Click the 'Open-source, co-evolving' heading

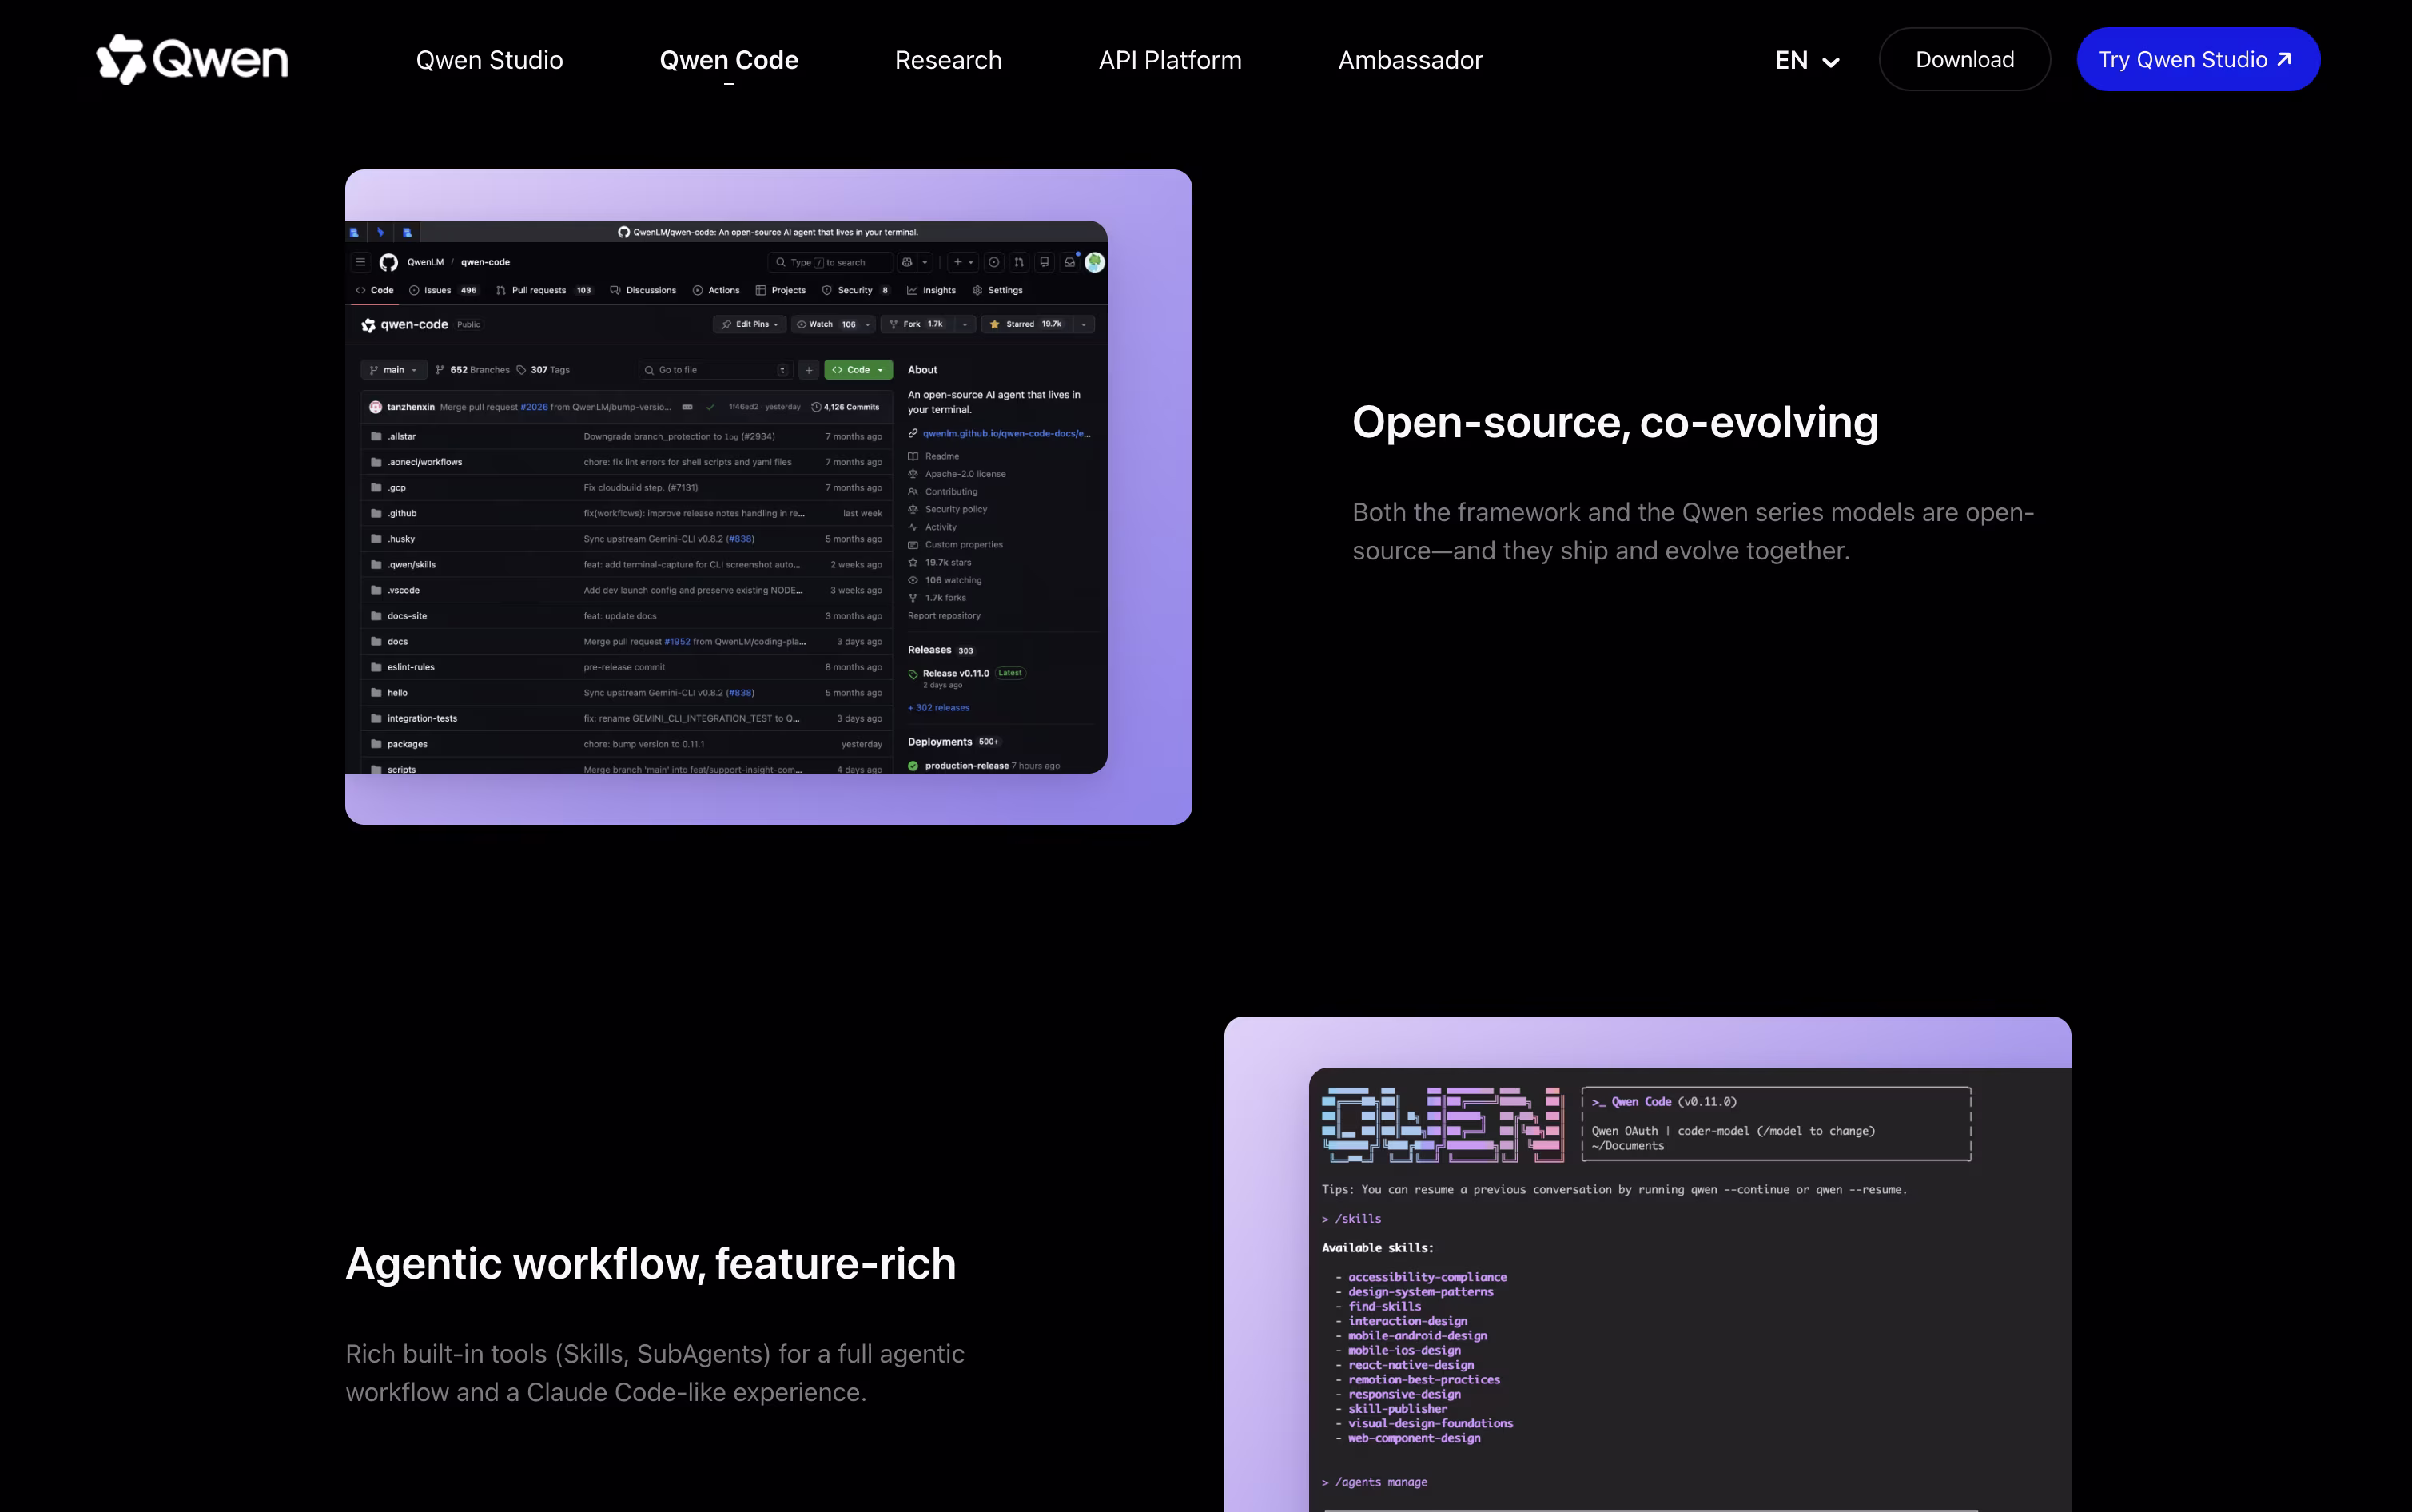point(1615,422)
